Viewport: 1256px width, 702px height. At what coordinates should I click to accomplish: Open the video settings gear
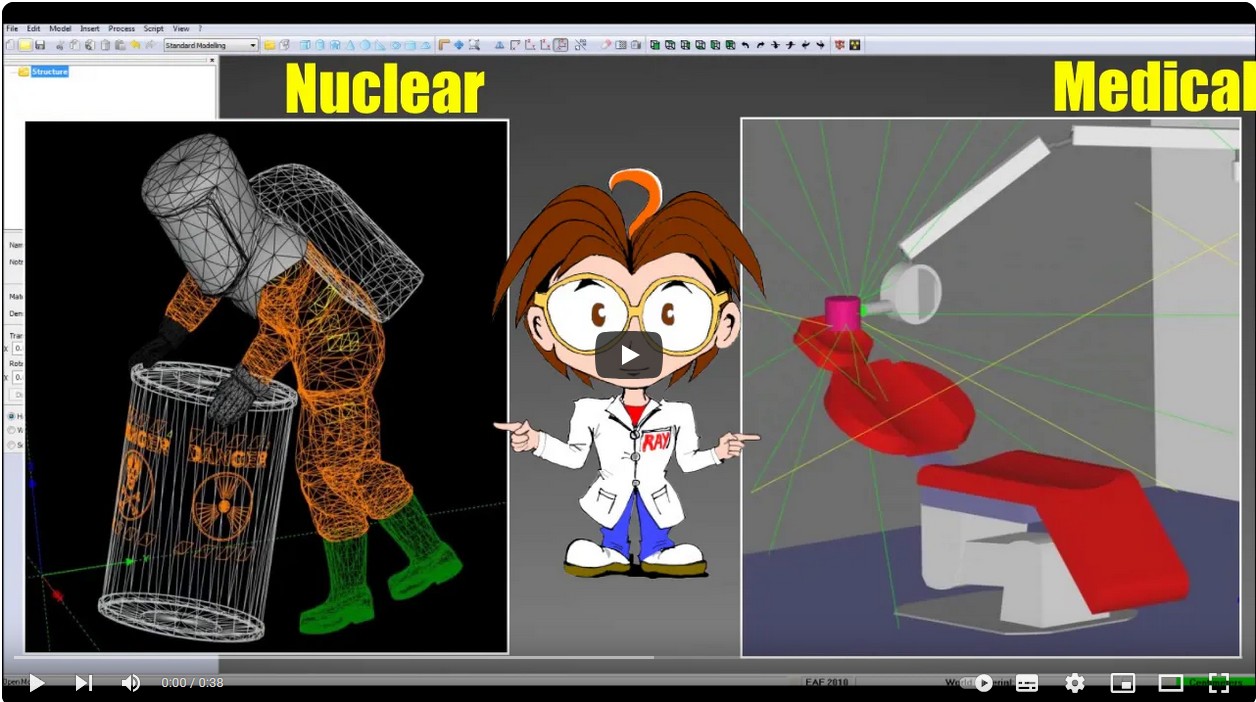(x=1075, y=683)
